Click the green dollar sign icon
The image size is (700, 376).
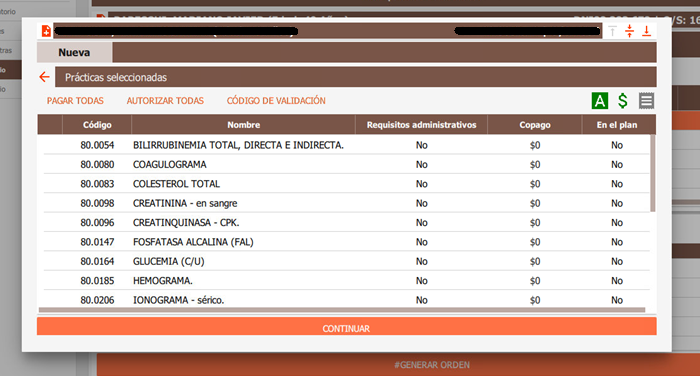click(x=623, y=101)
